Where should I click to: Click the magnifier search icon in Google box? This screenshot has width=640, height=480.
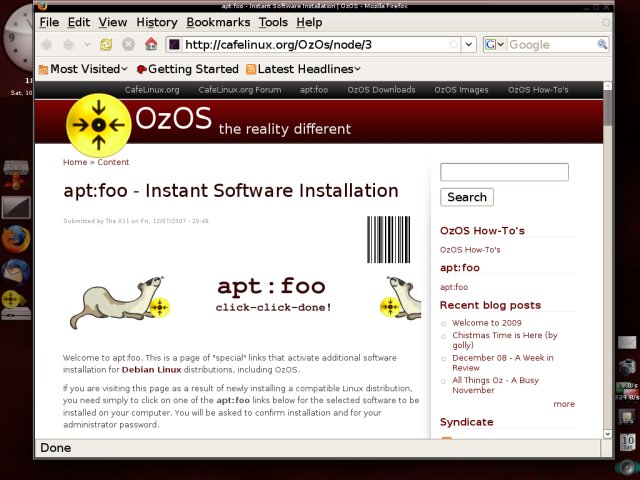coord(602,44)
